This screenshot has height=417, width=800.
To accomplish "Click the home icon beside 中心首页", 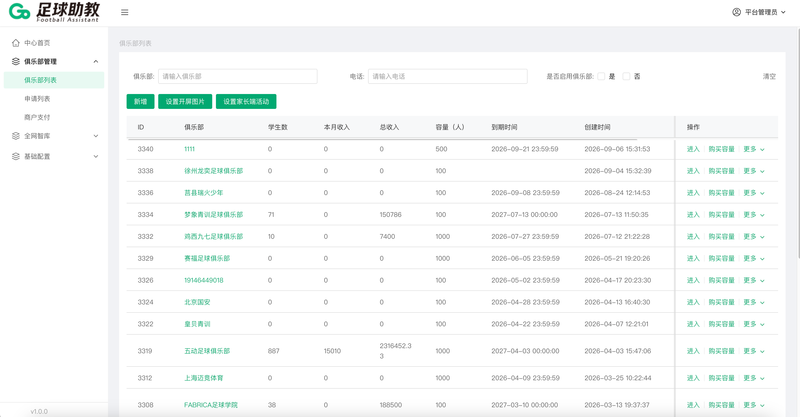I will point(16,43).
